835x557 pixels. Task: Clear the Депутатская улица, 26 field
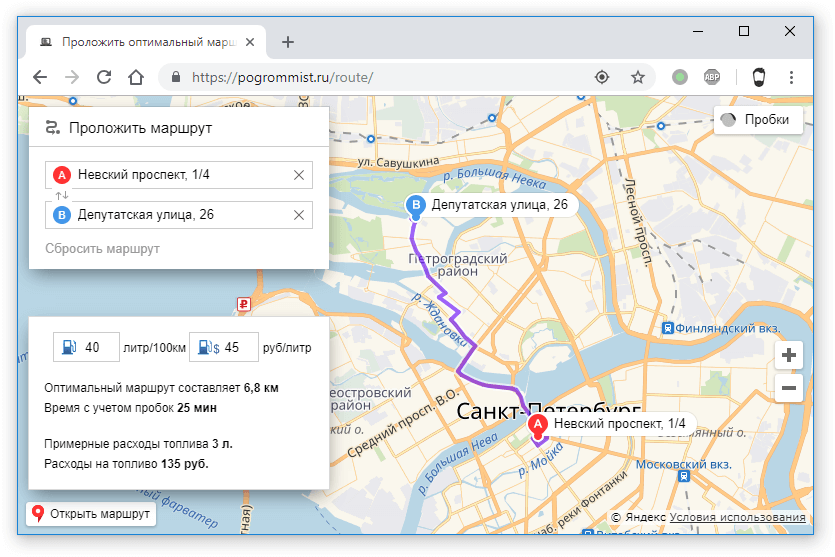[298, 215]
